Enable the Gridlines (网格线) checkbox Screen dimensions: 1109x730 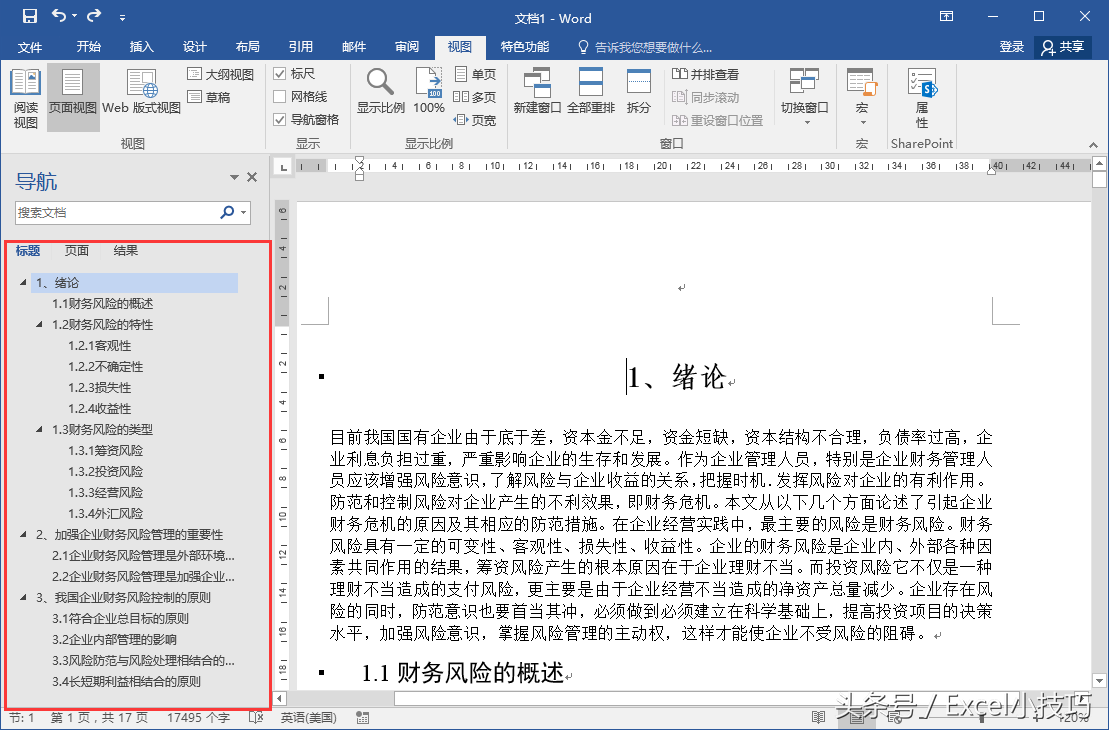pos(281,97)
